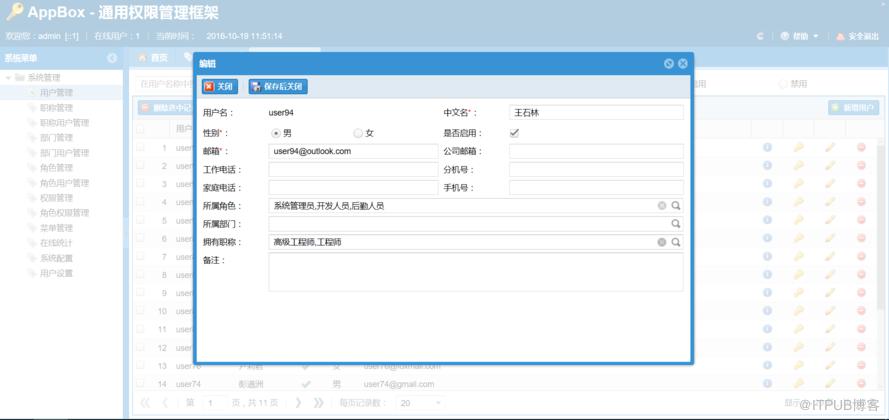This screenshot has width=889, height=420.
Task: Close the 编辑 dialog with the X icon
Action: (x=683, y=63)
